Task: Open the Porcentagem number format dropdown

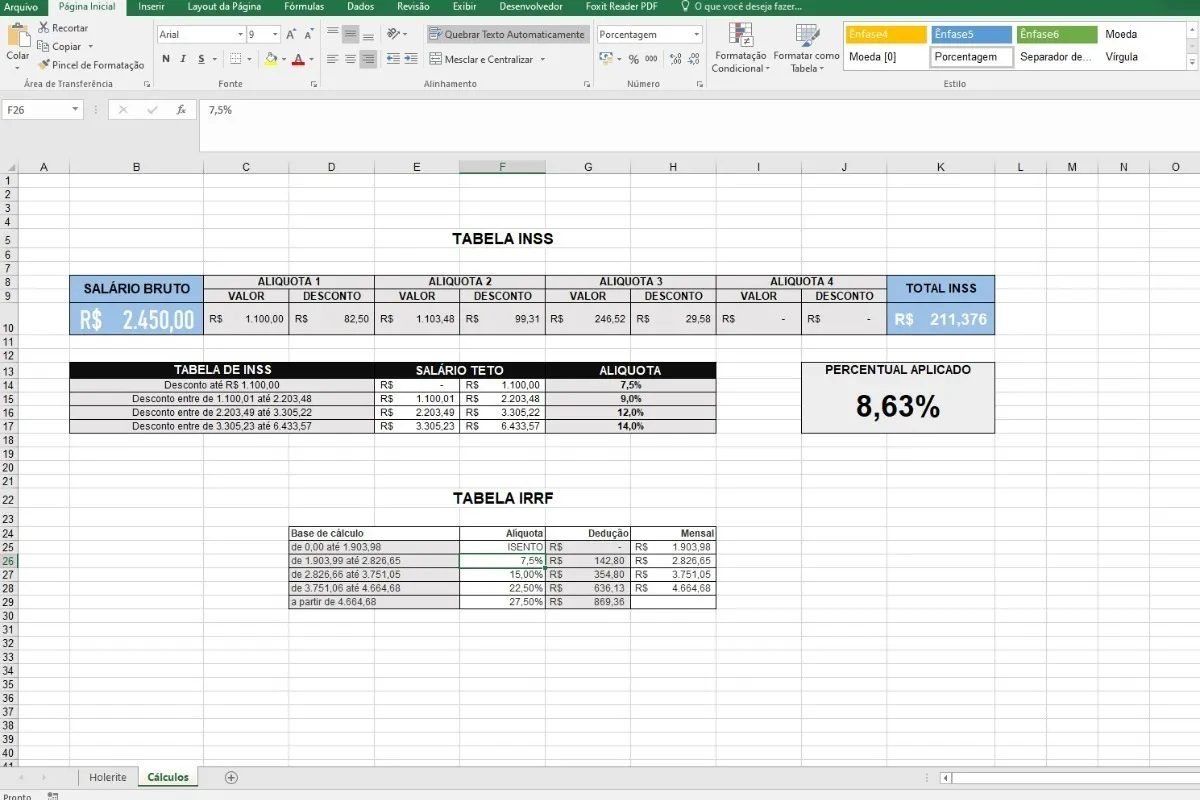Action: point(697,34)
